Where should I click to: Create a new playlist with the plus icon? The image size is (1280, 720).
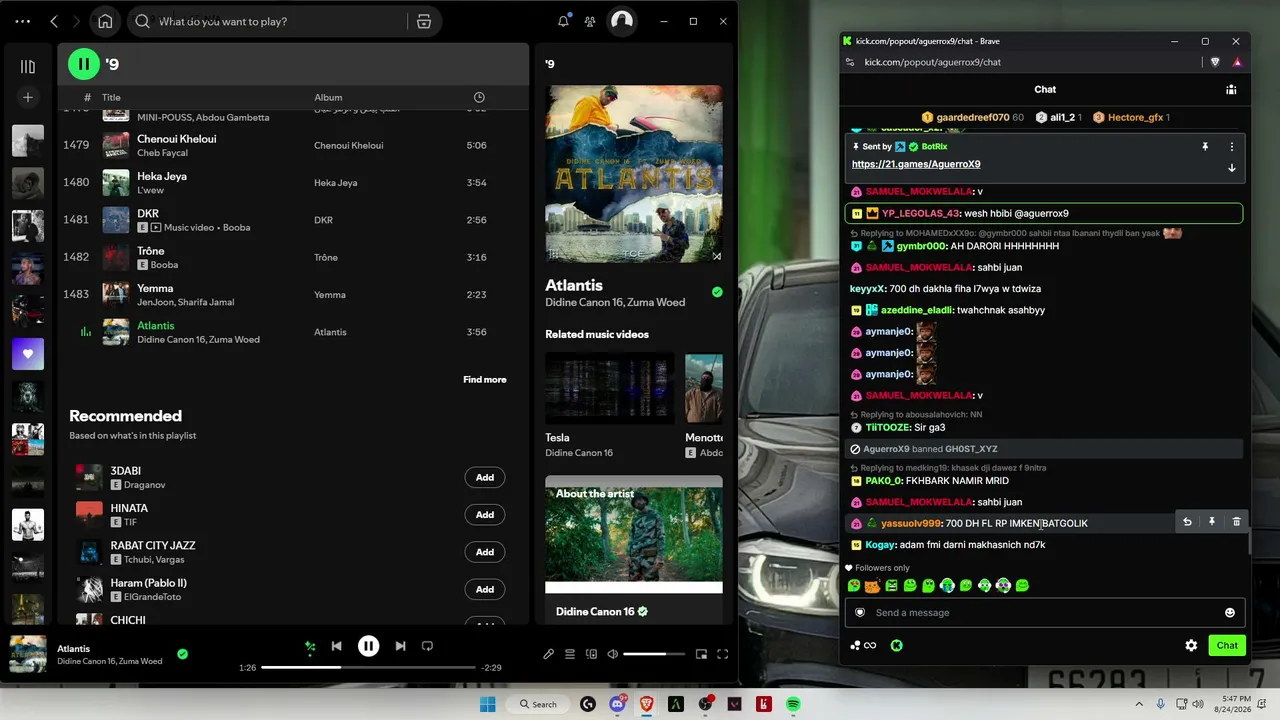[28, 97]
